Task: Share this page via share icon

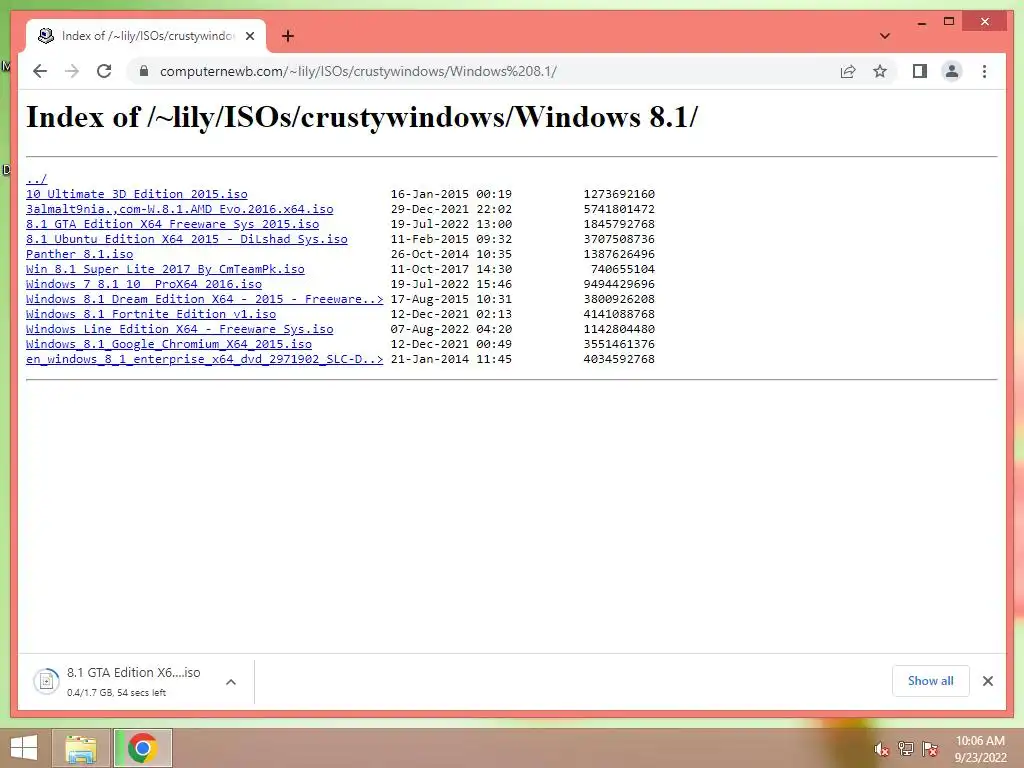Action: (x=848, y=71)
